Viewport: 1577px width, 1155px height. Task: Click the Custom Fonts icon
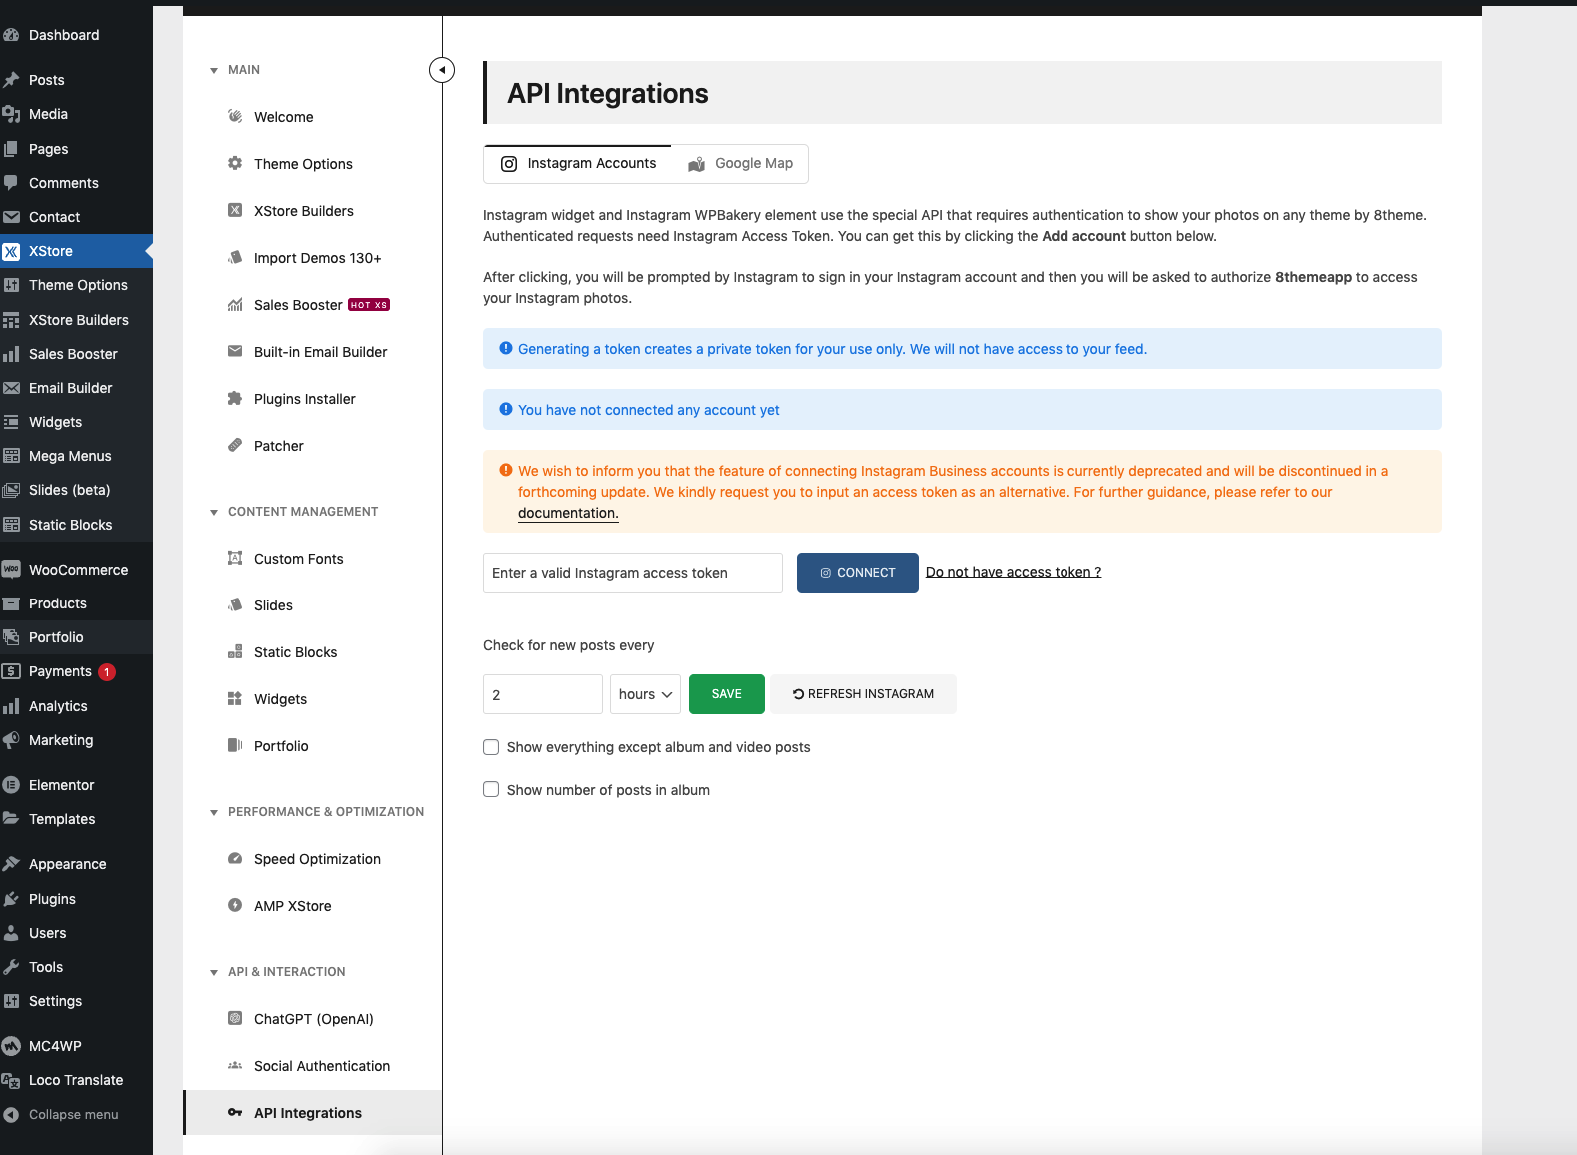(235, 558)
